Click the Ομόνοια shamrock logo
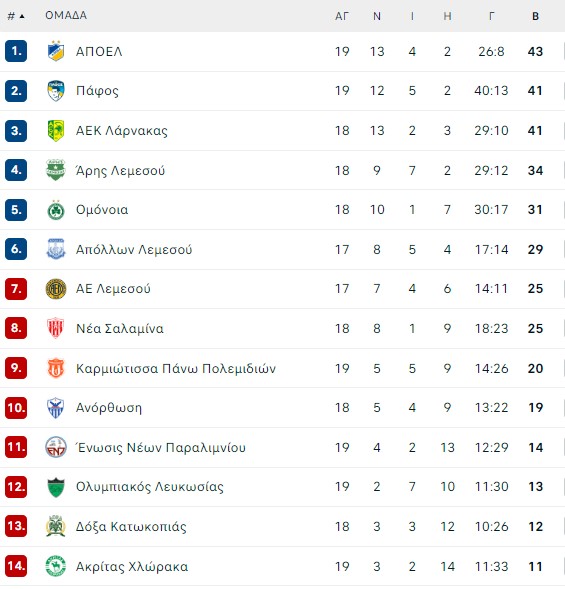This screenshot has height=589, width=565. pyautogui.click(x=56, y=210)
